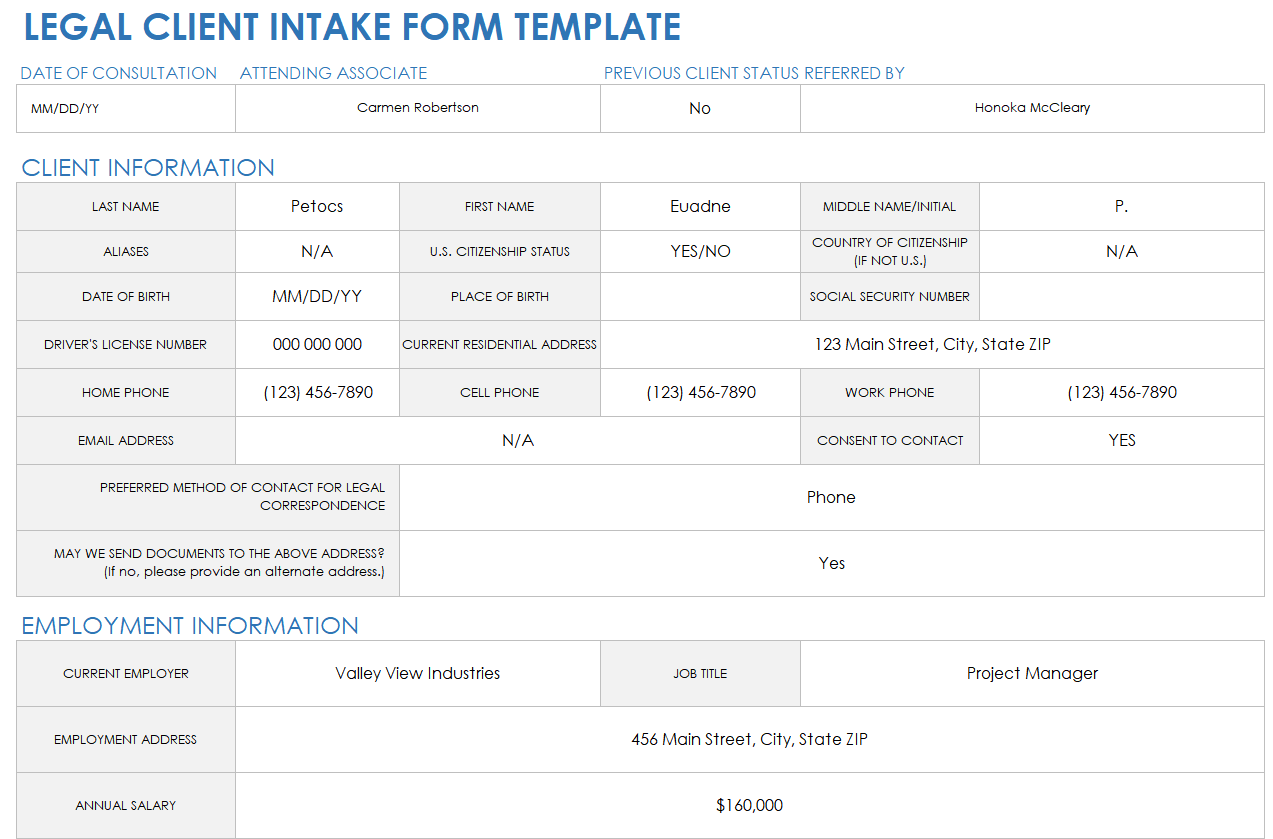Image resolution: width=1273 pixels, height=839 pixels.
Task: Select the ATTENDING ASSOCIATE cell showing Carmen Robertson
Action: click(417, 107)
